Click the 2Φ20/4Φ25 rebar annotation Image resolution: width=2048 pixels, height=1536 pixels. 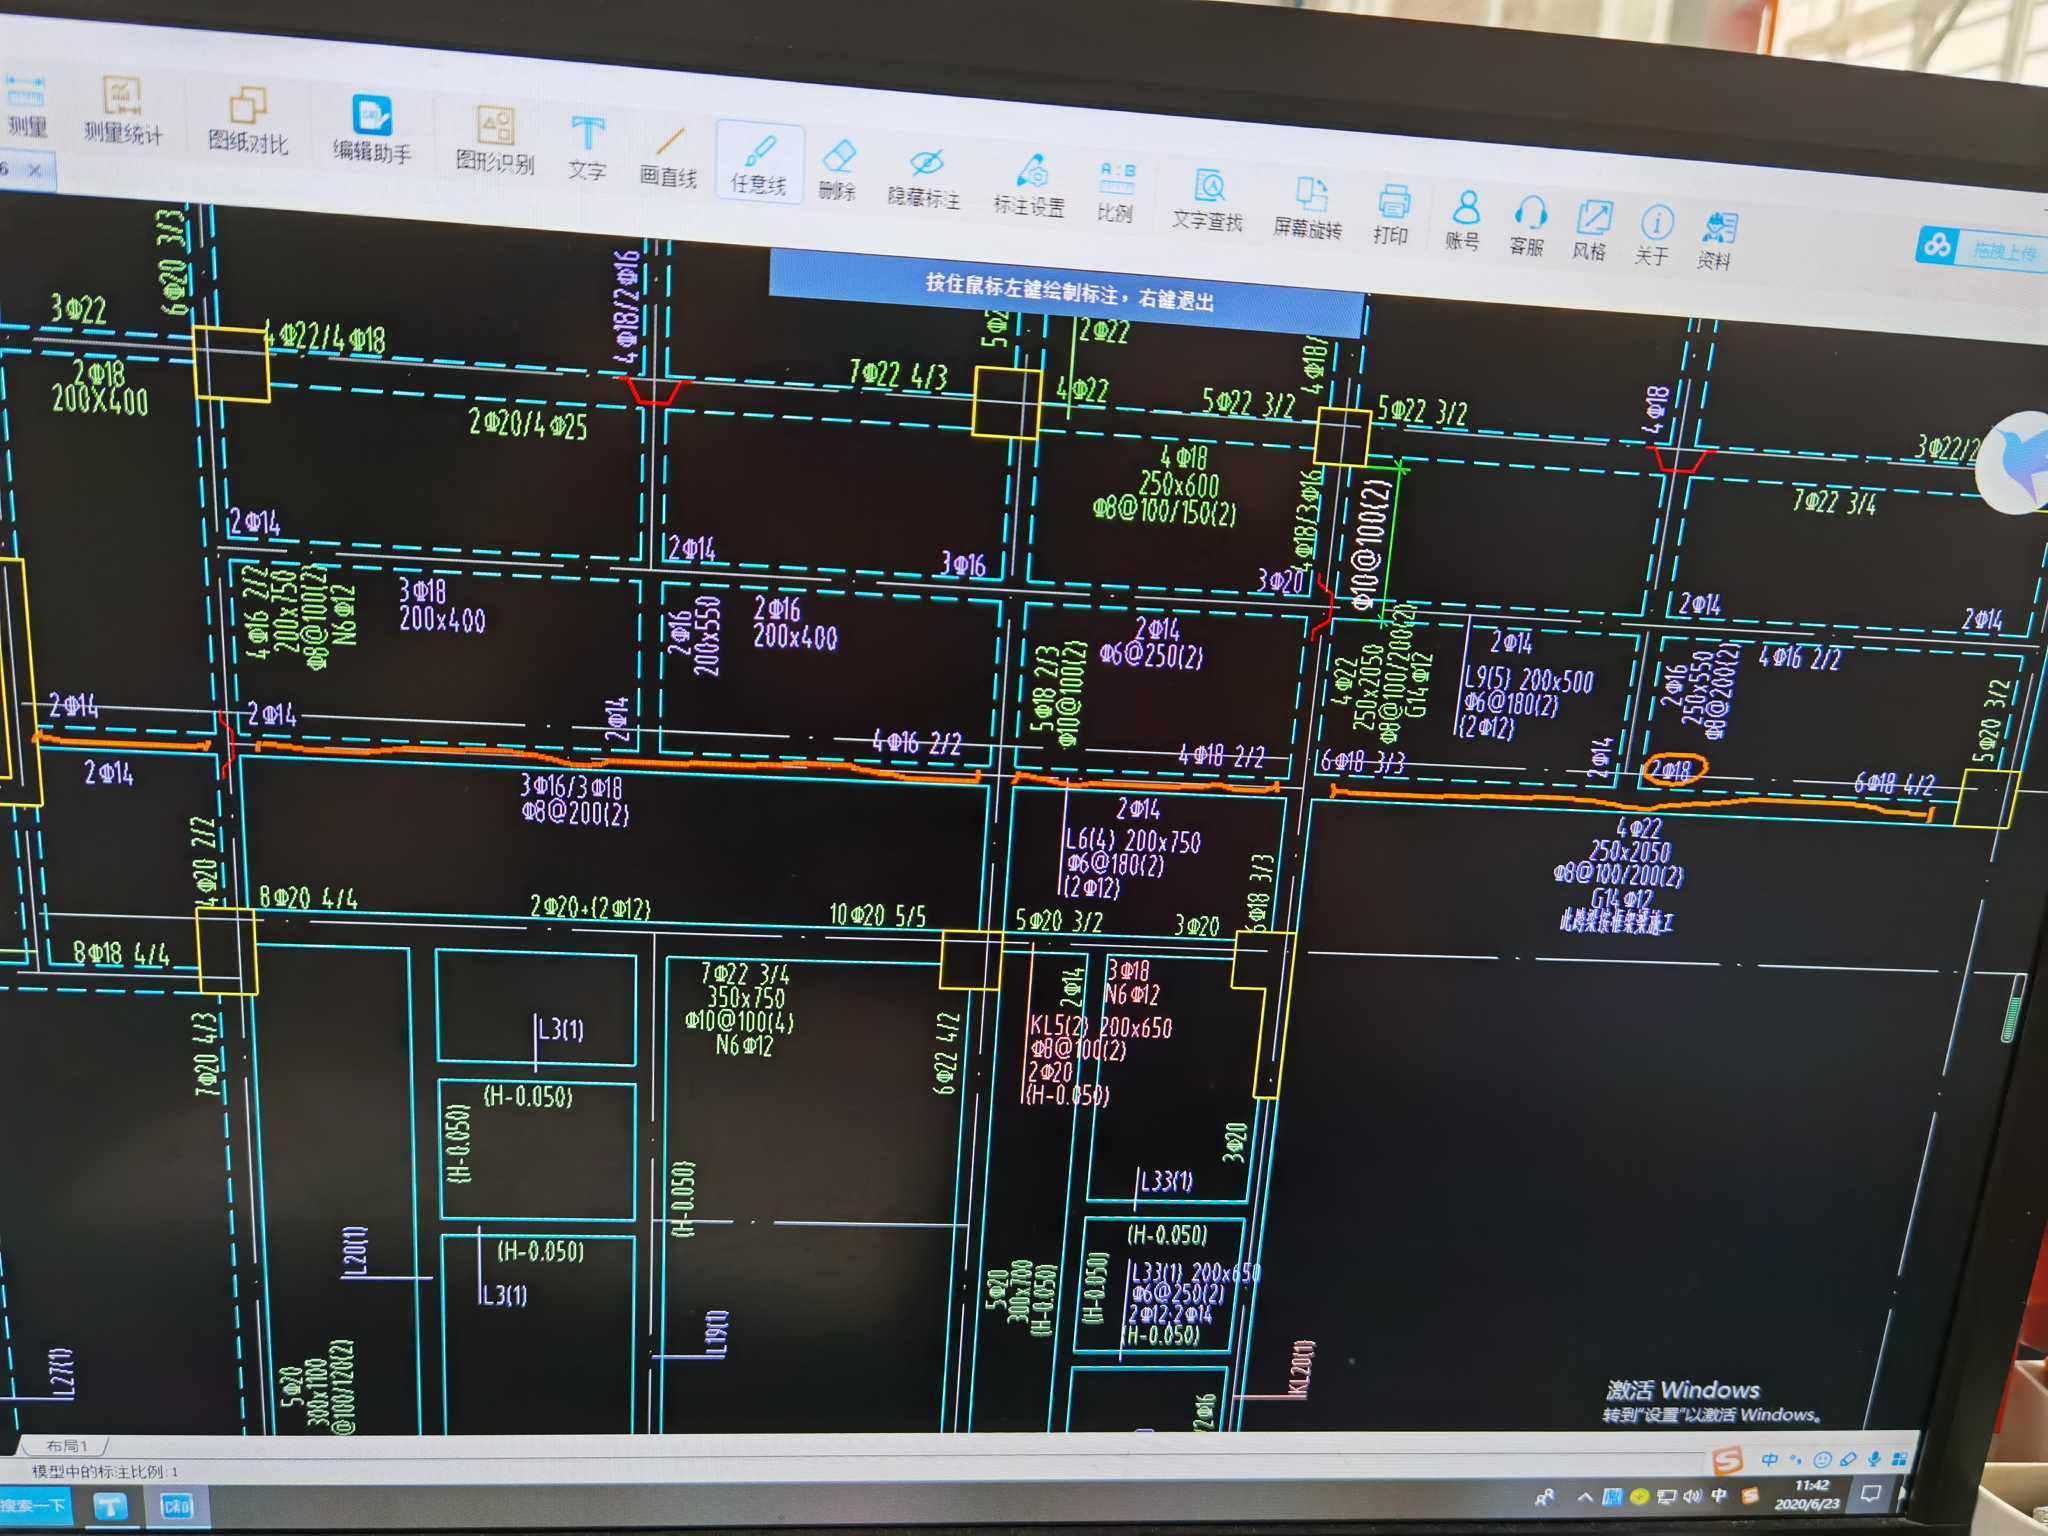click(x=528, y=425)
